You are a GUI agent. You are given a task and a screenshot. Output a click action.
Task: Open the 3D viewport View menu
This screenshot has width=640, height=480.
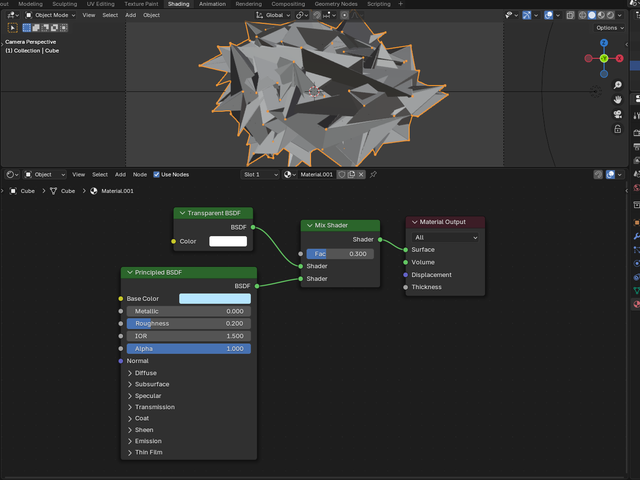click(89, 15)
